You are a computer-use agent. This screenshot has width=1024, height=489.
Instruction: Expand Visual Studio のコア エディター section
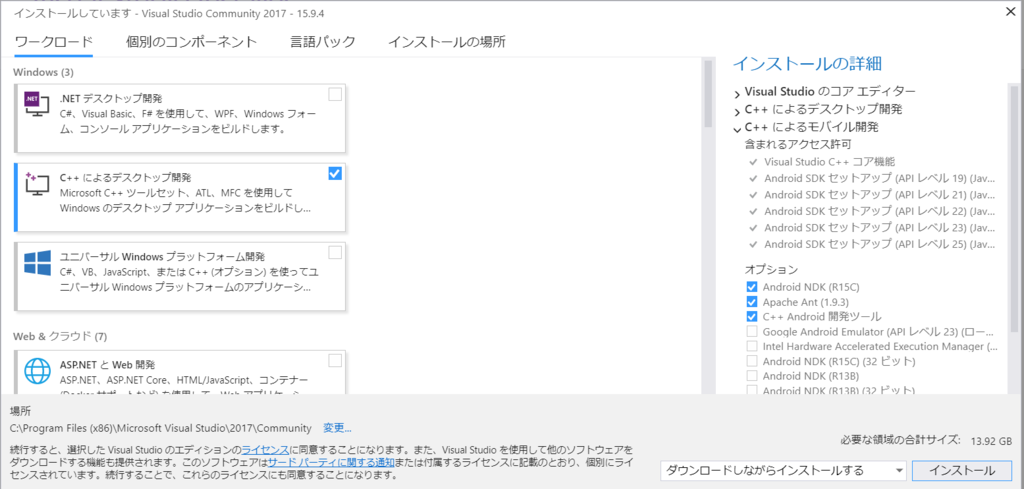(737, 93)
